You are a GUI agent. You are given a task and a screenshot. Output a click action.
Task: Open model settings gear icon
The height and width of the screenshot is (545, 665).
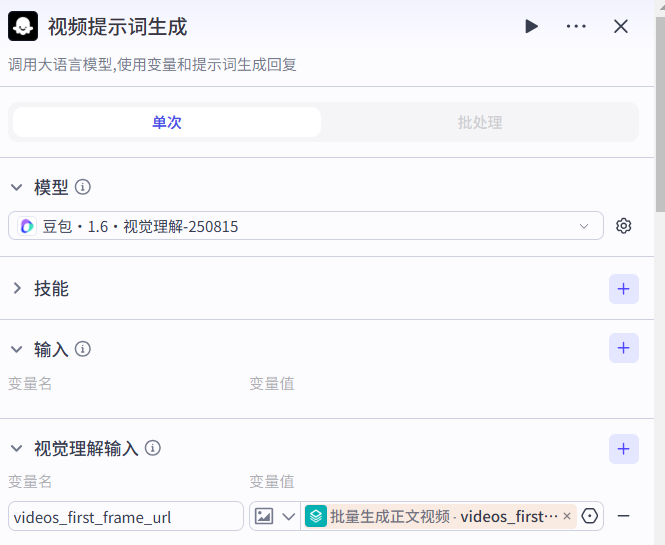624,226
